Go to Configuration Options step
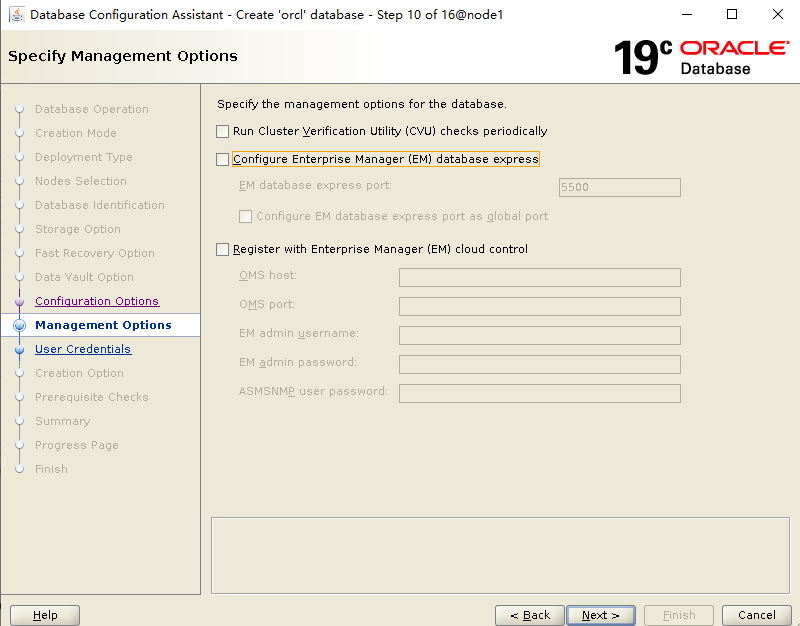 tap(97, 301)
